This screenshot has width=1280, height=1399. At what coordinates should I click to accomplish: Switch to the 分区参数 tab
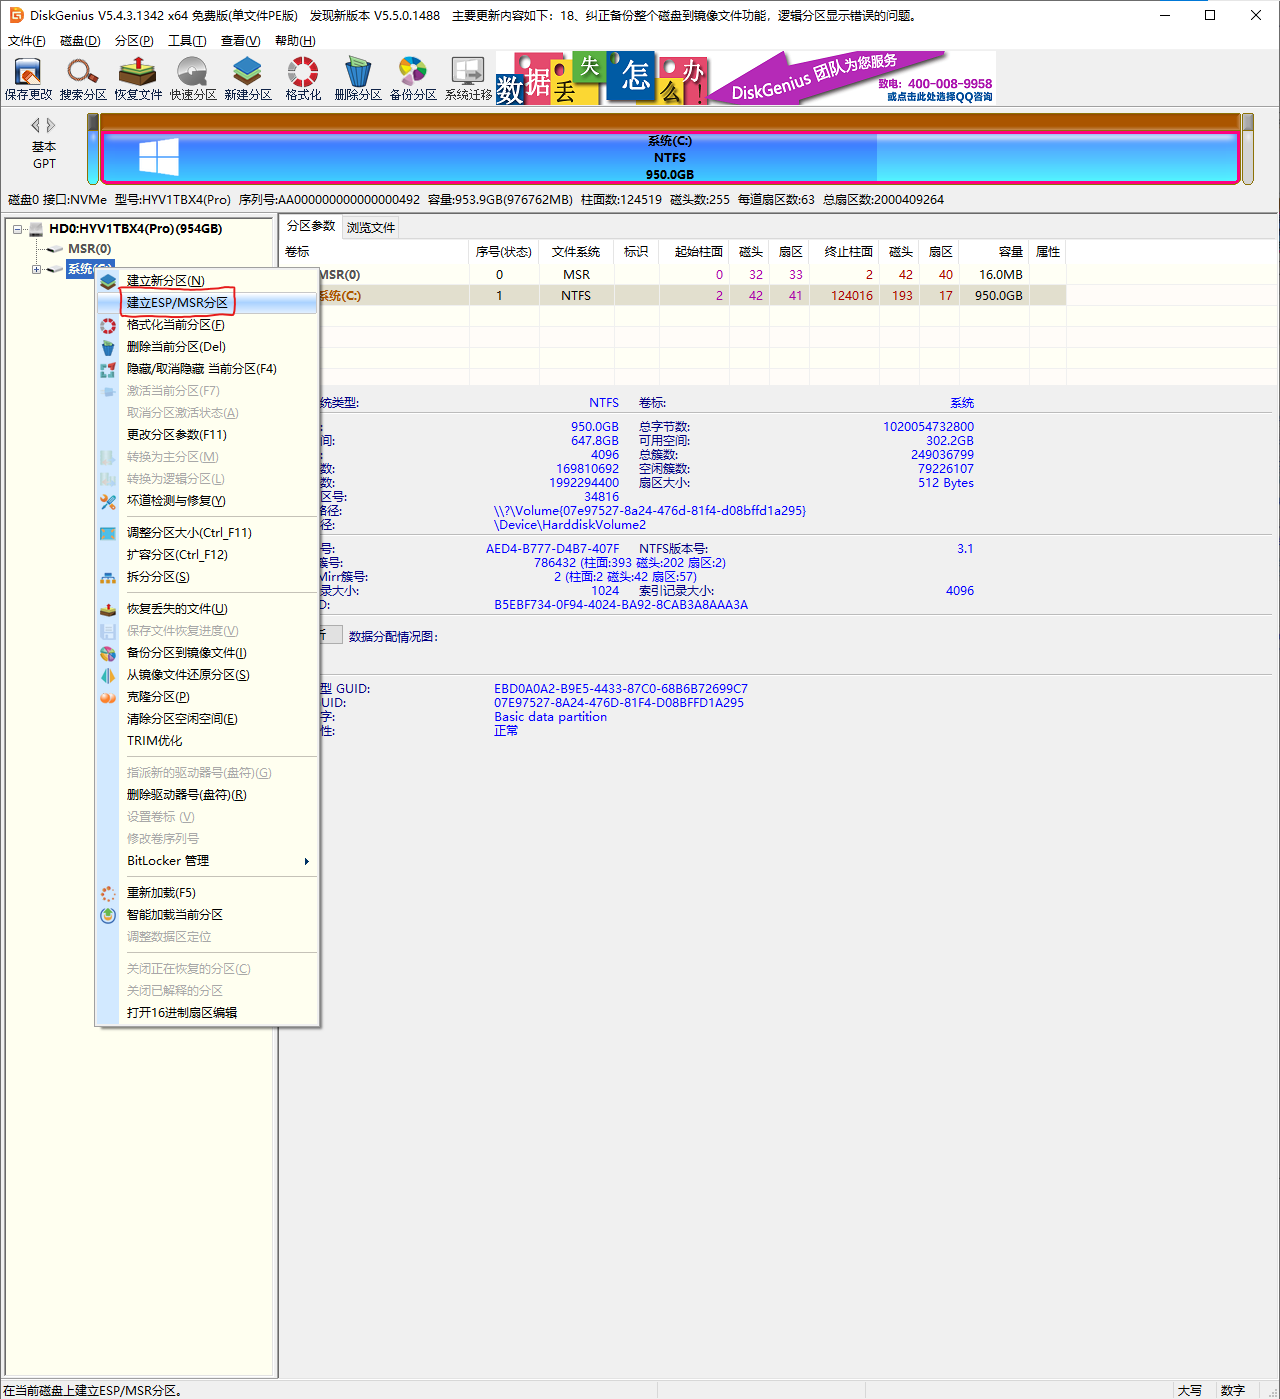(x=311, y=226)
